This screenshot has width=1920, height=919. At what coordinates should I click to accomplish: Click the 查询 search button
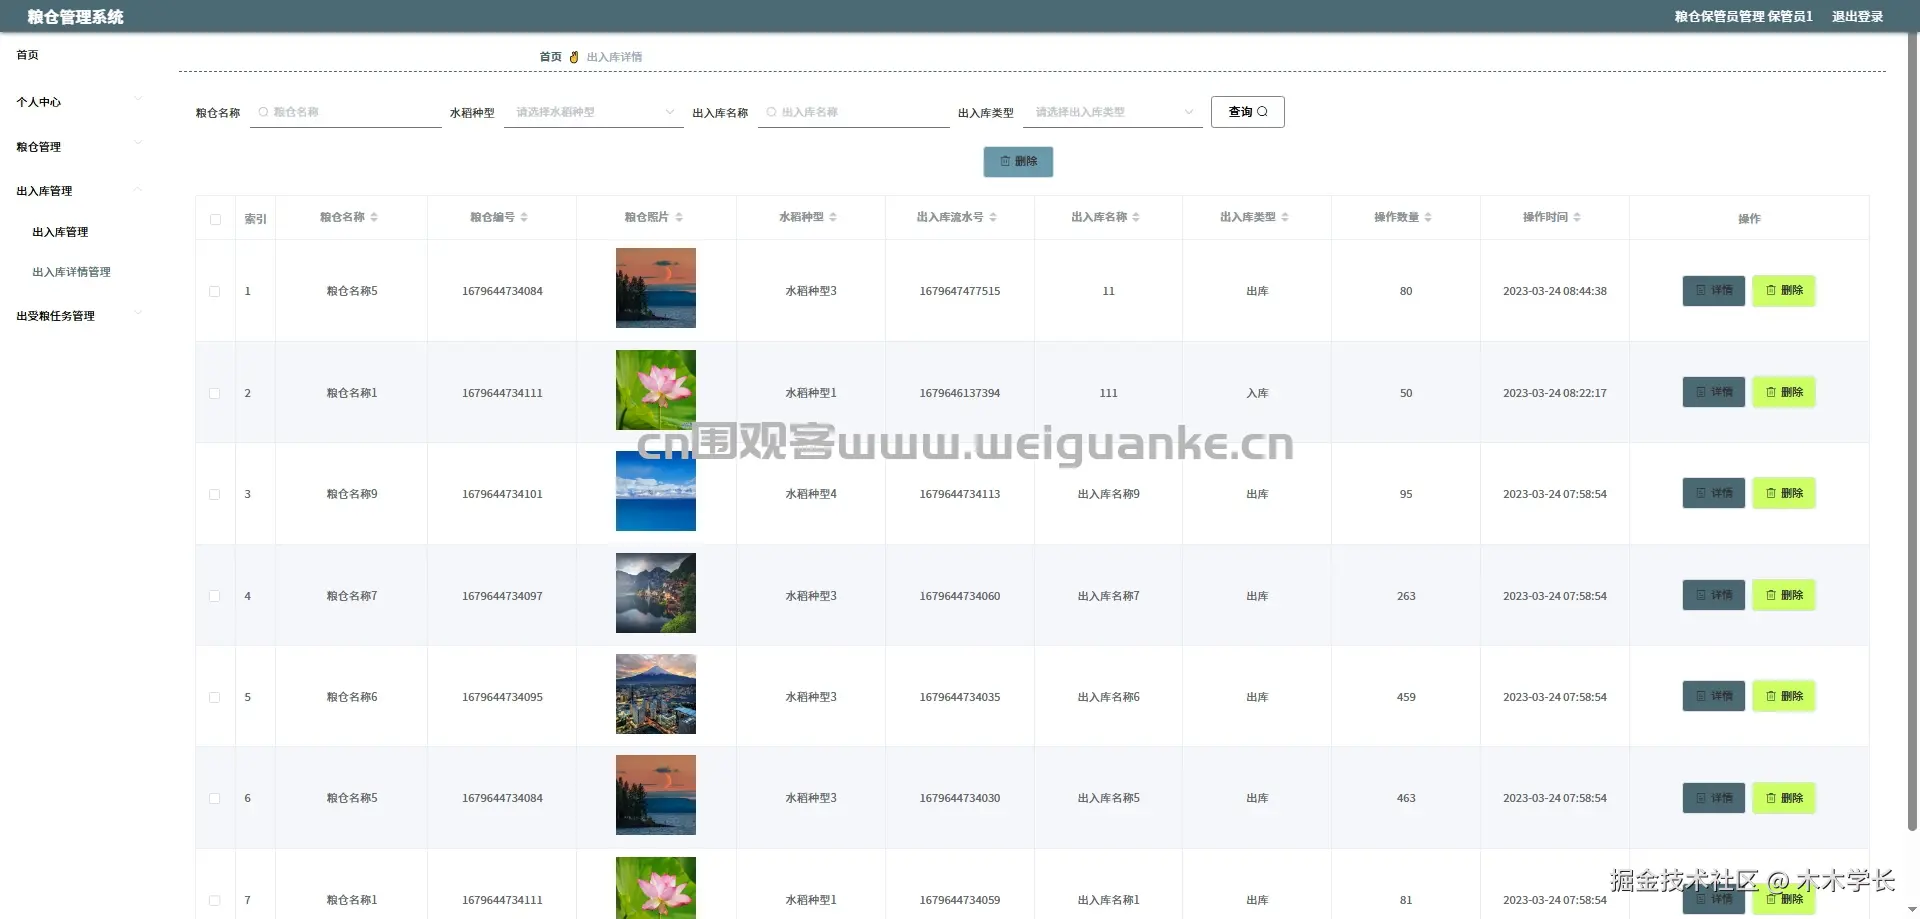click(x=1248, y=112)
